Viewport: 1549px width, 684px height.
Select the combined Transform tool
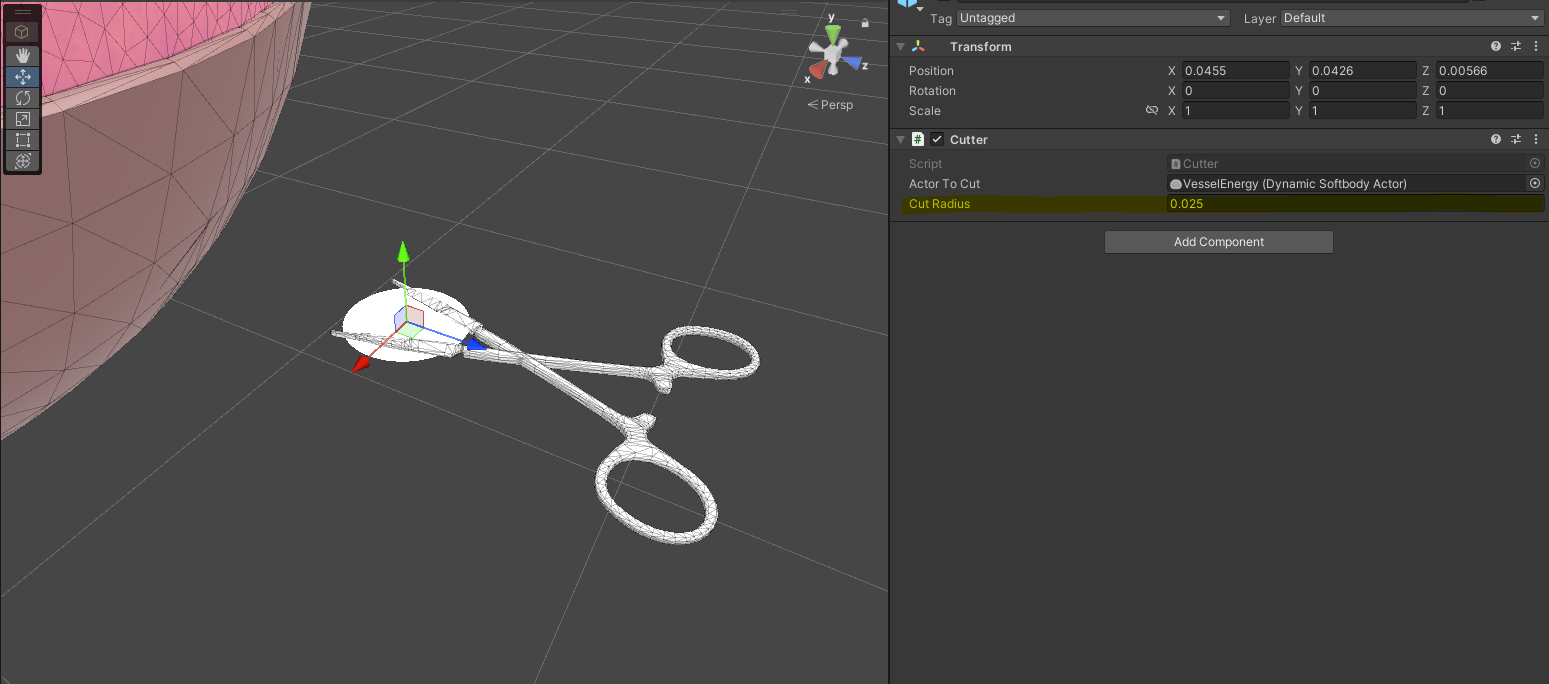coord(22,161)
